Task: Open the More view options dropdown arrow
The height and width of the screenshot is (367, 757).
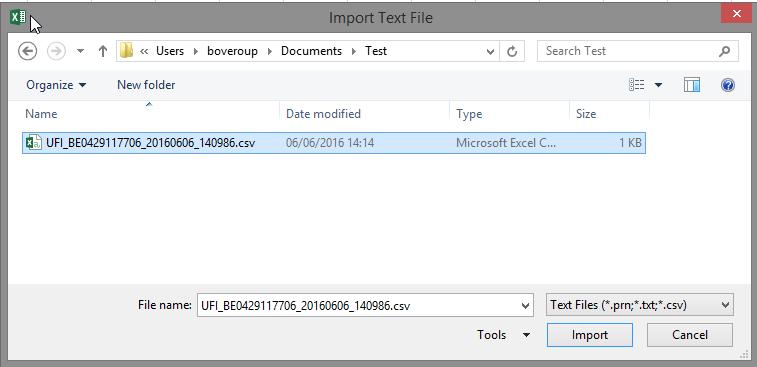Action: pyautogui.click(x=658, y=85)
